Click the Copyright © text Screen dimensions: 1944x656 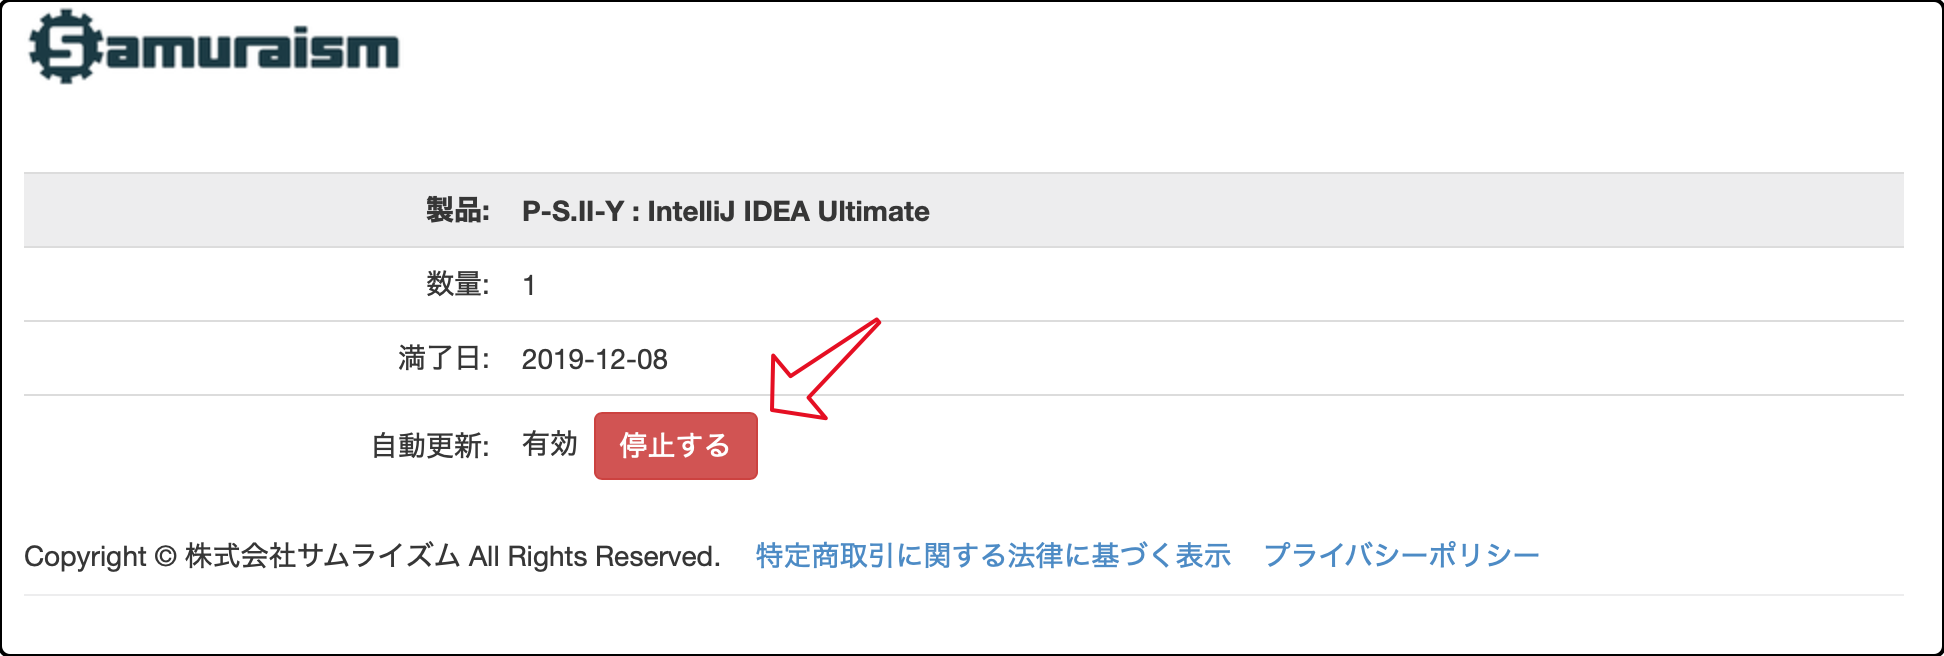coord(100,557)
